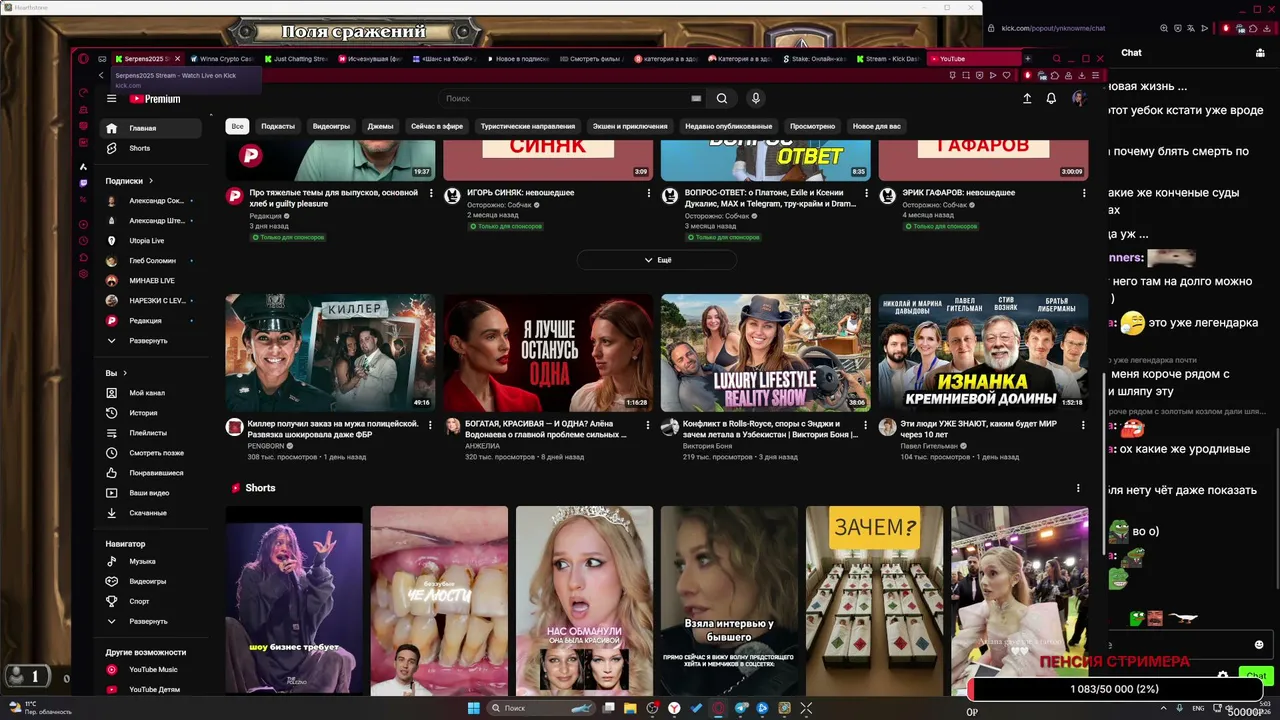Screen dimensions: 1280x720
Task: Open Музыка in the Навигатор section
Action: 153,561
